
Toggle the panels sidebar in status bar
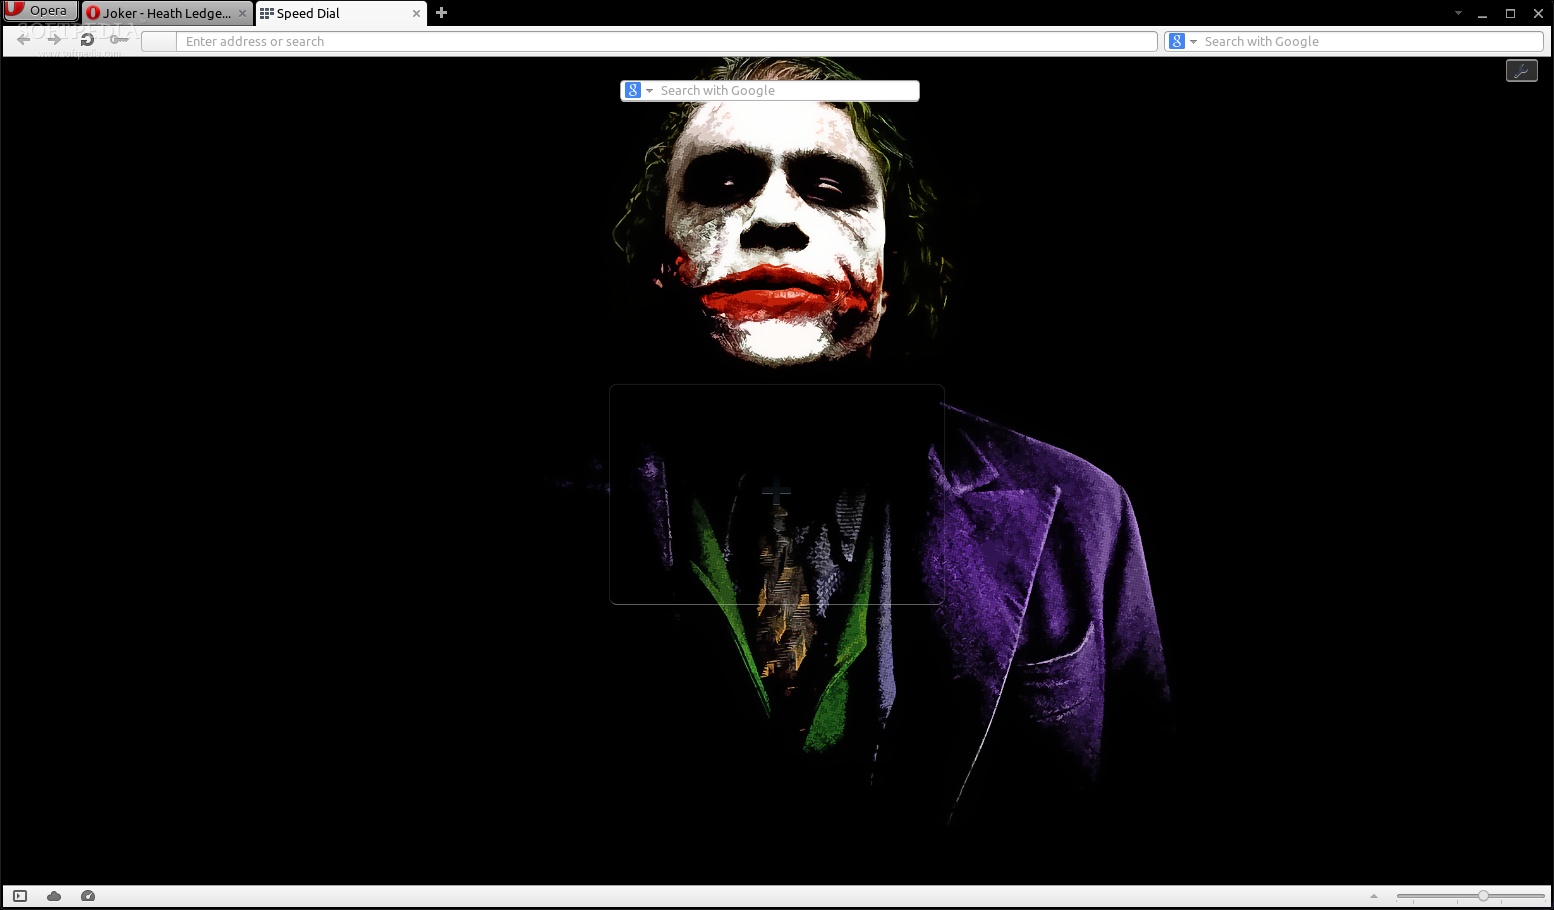tap(20, 896)
